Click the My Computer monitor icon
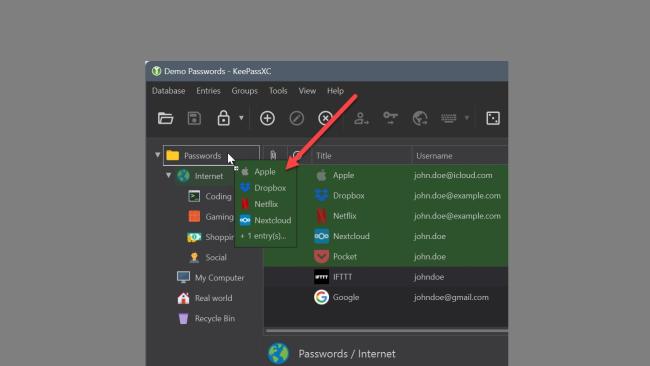Viewport: 650px width, 366px height. [183, 277]
